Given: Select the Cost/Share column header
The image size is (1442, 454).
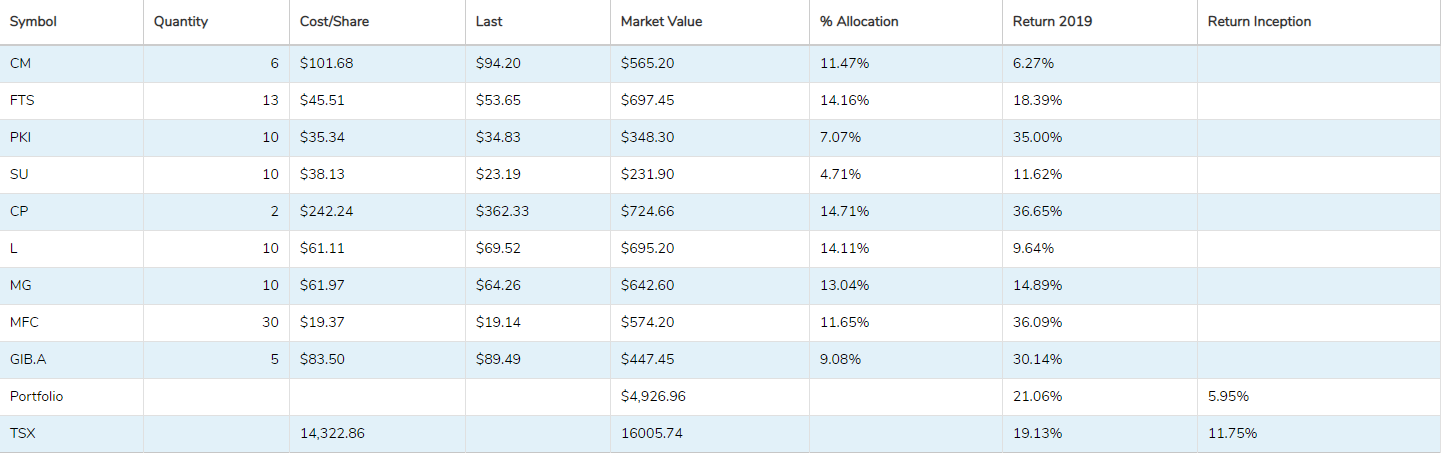Looking at the screenshot, I should (x=334, y=22).
